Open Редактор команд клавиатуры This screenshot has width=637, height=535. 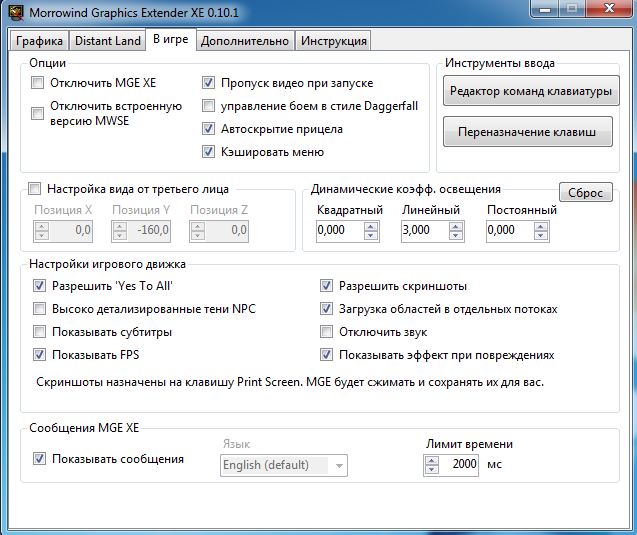click(531, 91)
